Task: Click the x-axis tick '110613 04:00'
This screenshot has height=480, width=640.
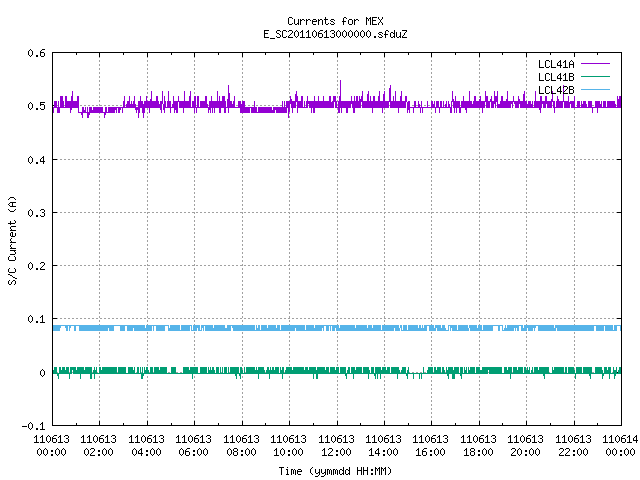Action: (147, 446)
